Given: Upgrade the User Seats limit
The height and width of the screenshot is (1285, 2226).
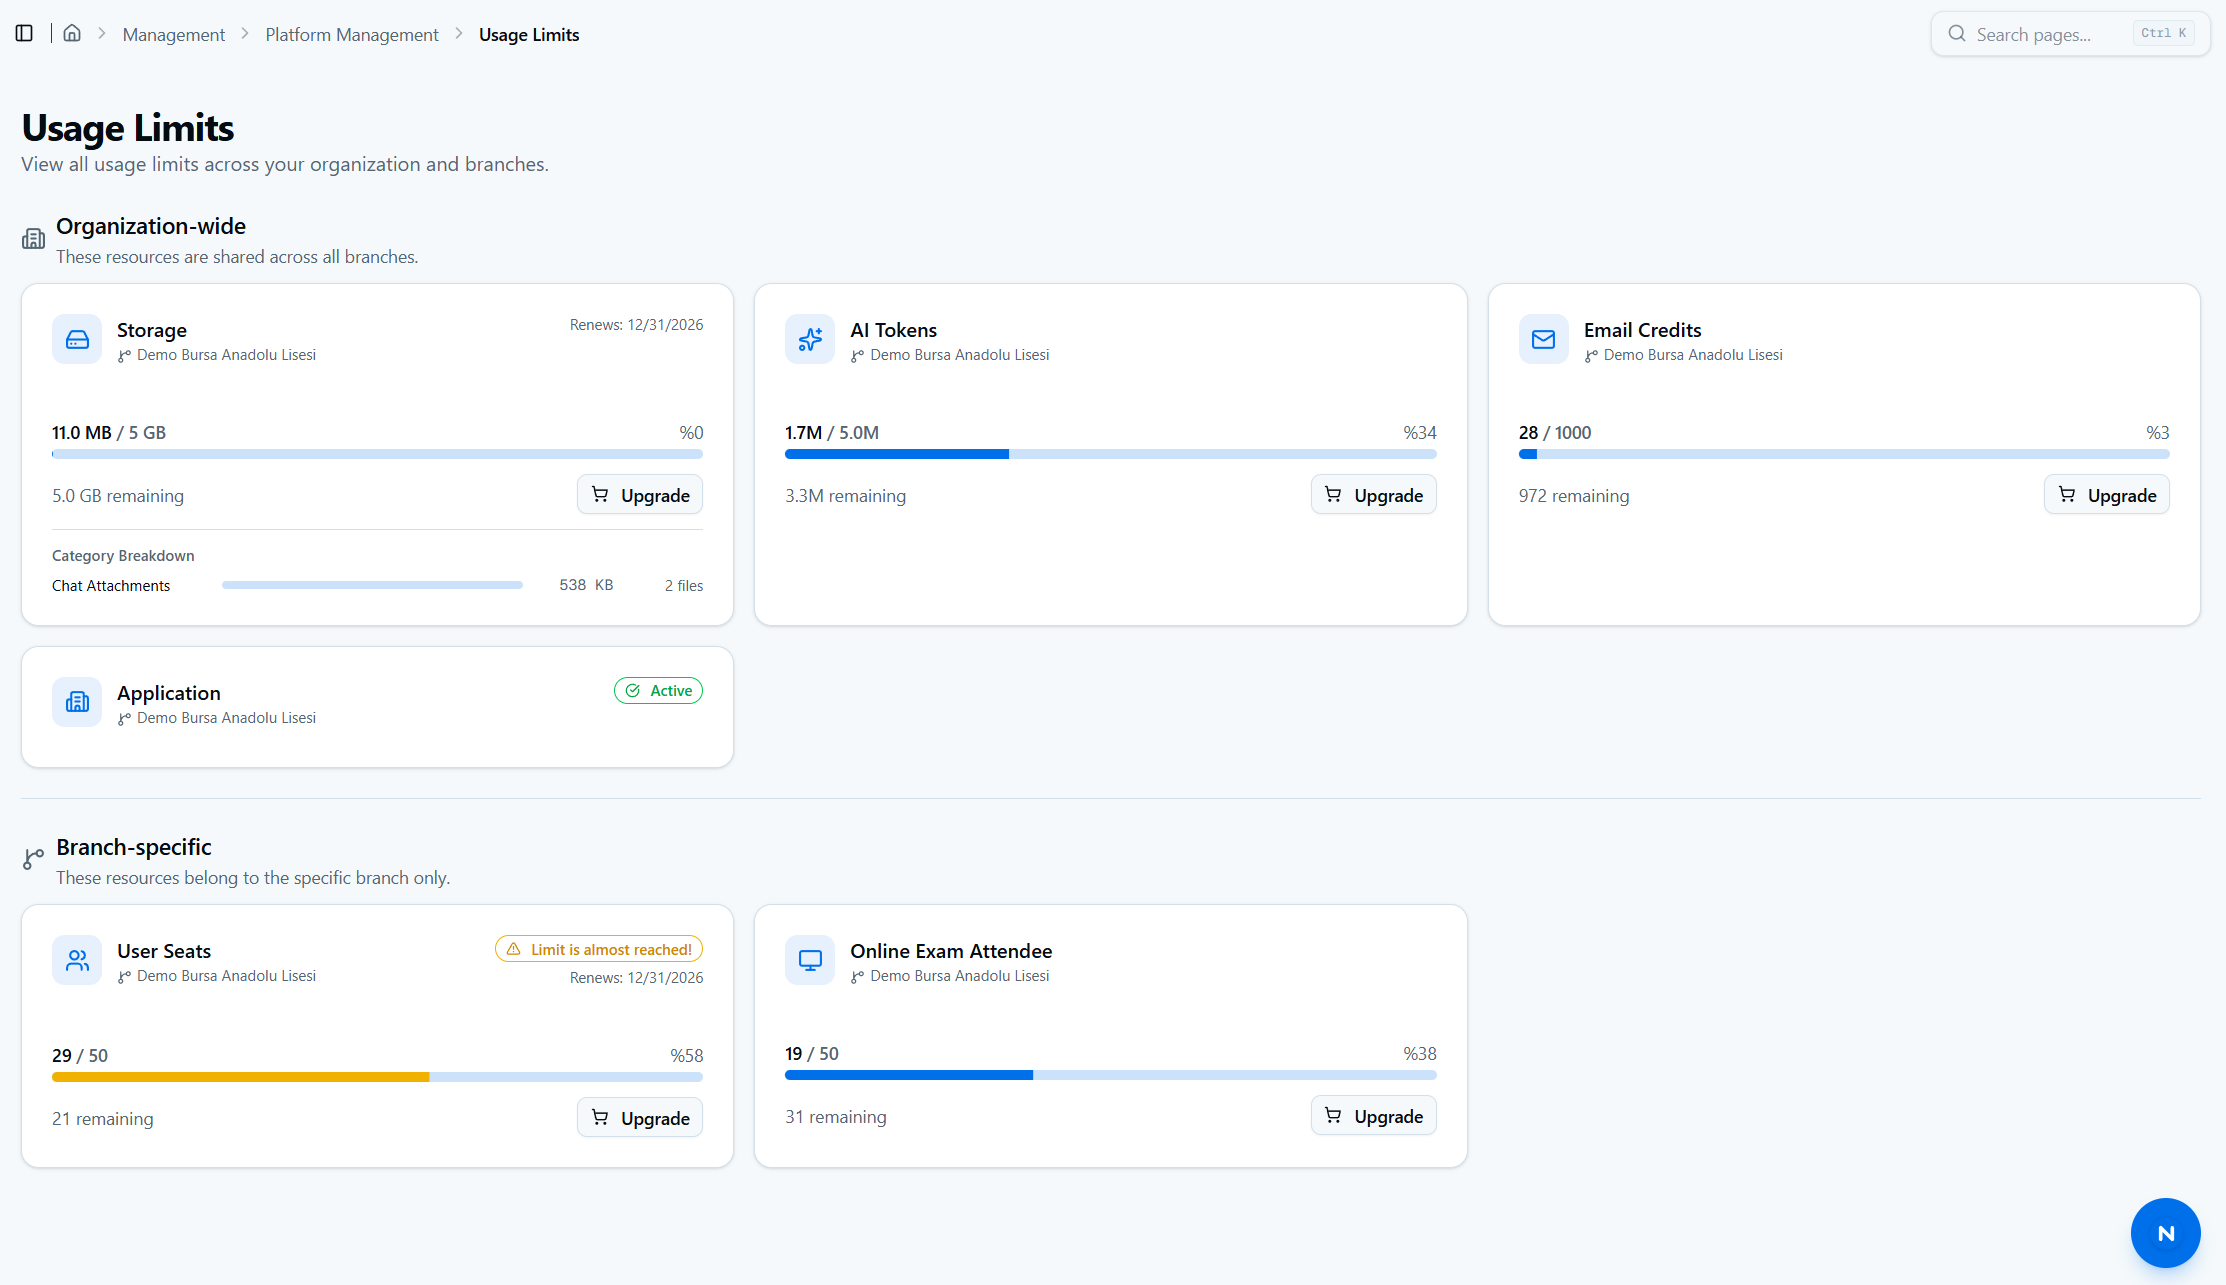Looking at the screenshot, I should (640, 1118).
